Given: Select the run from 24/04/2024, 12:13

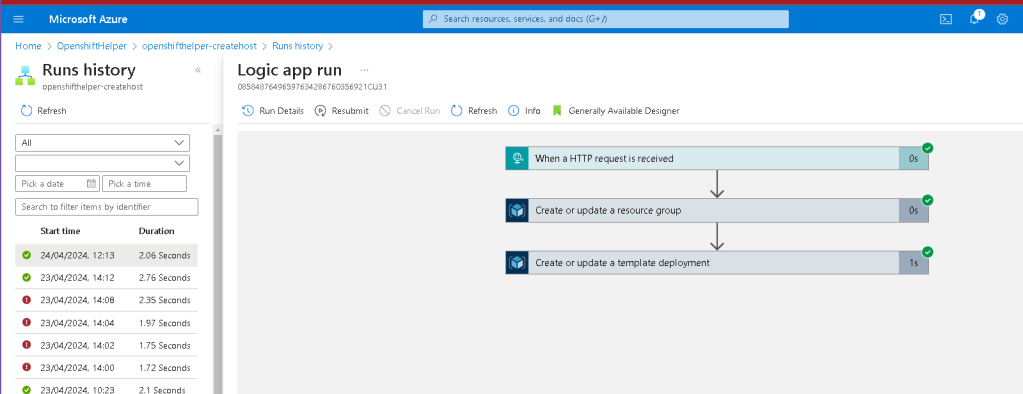Looking at the screenshot, I should pos(106,255).
